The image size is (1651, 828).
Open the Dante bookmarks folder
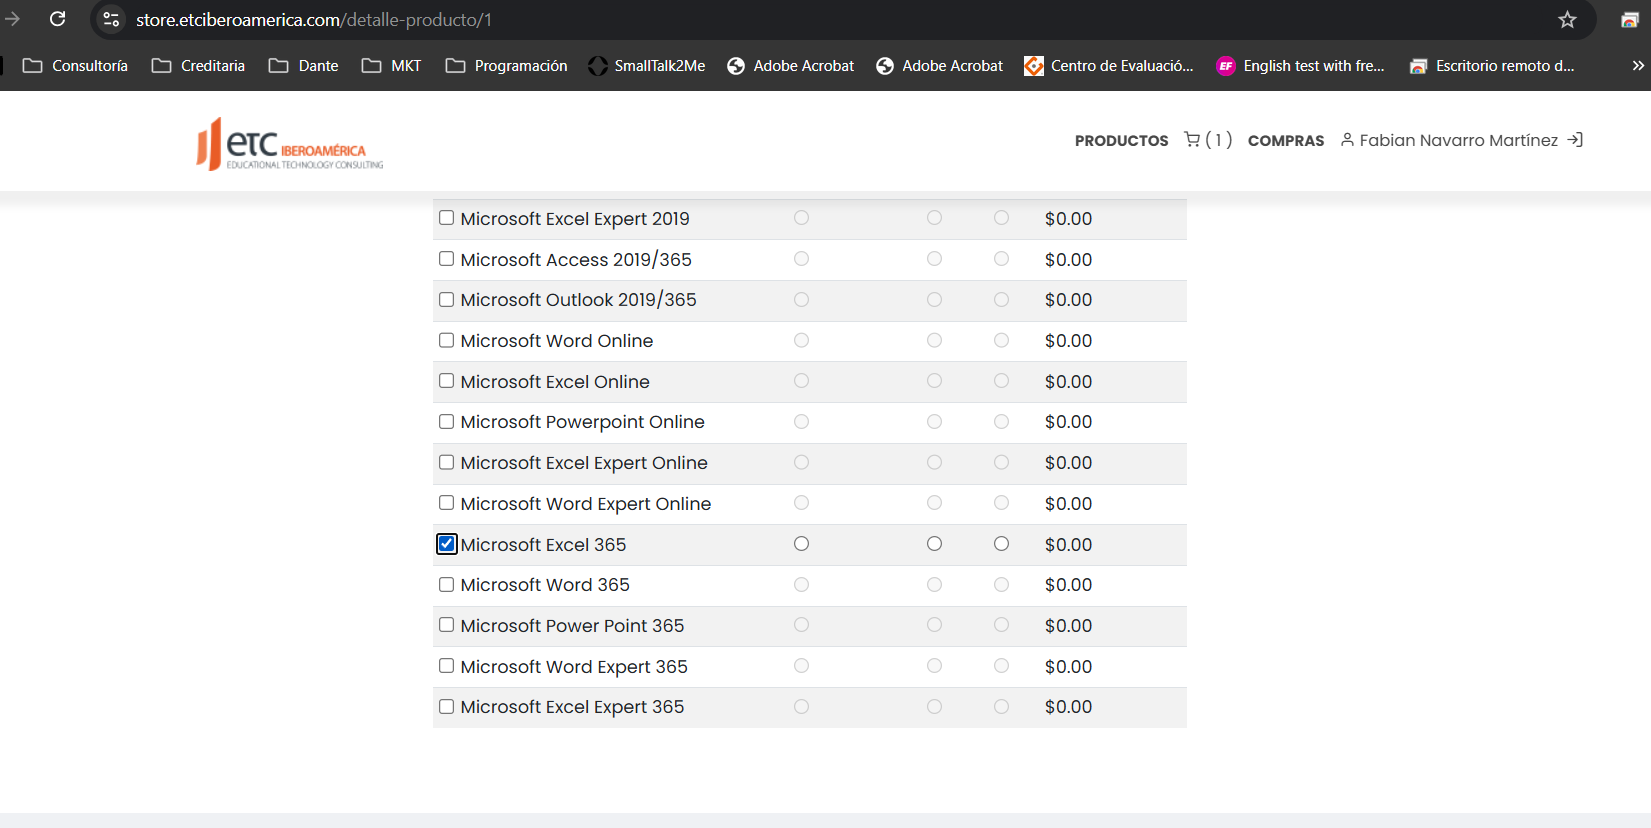click(304, 66)
